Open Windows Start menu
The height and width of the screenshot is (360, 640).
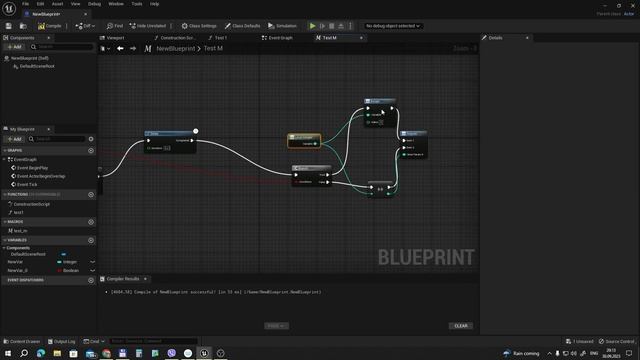pyautogui.click(x=8, y=353)
